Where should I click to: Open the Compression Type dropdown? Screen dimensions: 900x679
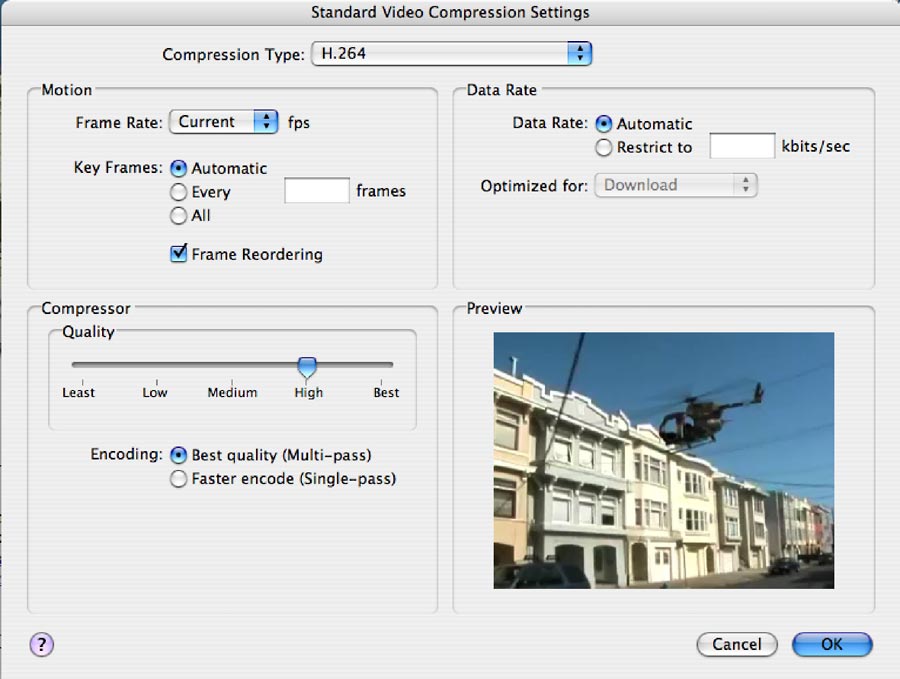click(451, 54)
